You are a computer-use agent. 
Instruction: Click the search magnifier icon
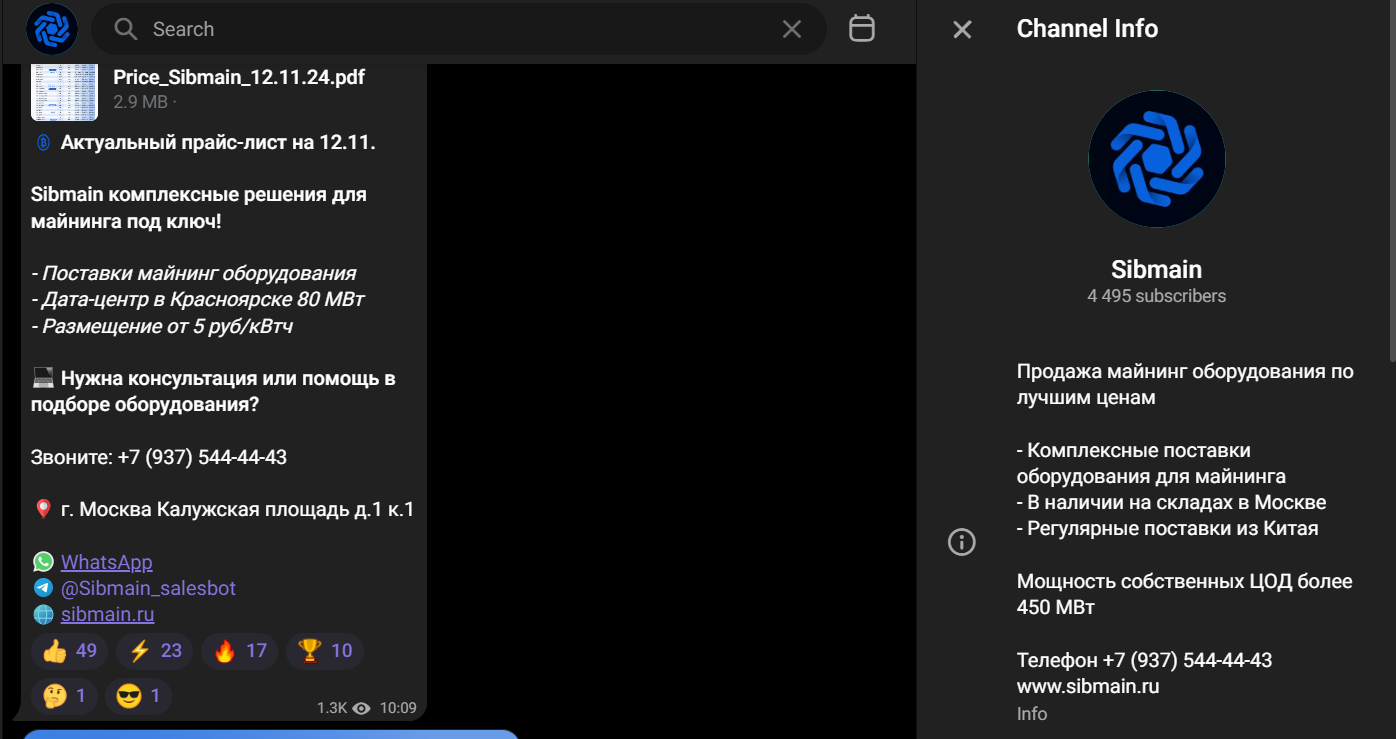(x=126, y=29)
